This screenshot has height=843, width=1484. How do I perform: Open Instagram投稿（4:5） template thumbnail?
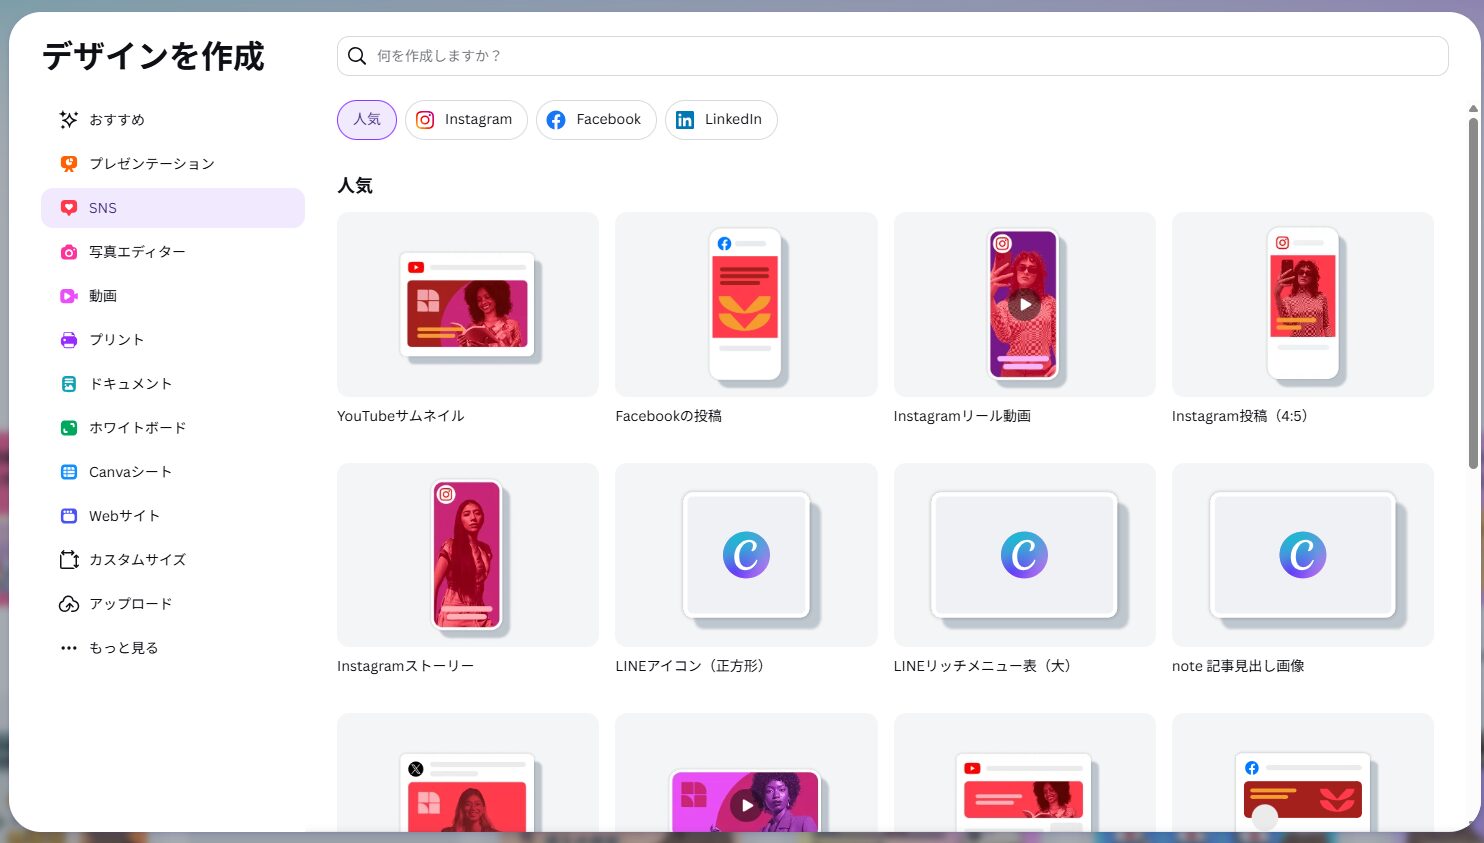coord(1303,304)
